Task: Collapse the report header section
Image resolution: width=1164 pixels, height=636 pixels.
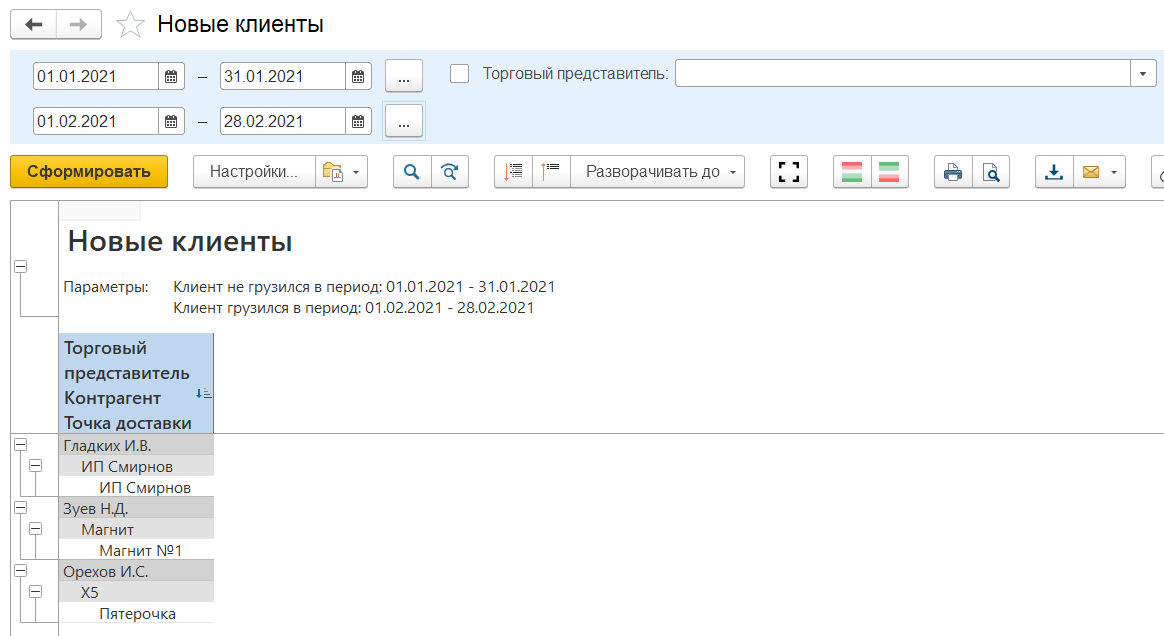Action: [20, 266]
